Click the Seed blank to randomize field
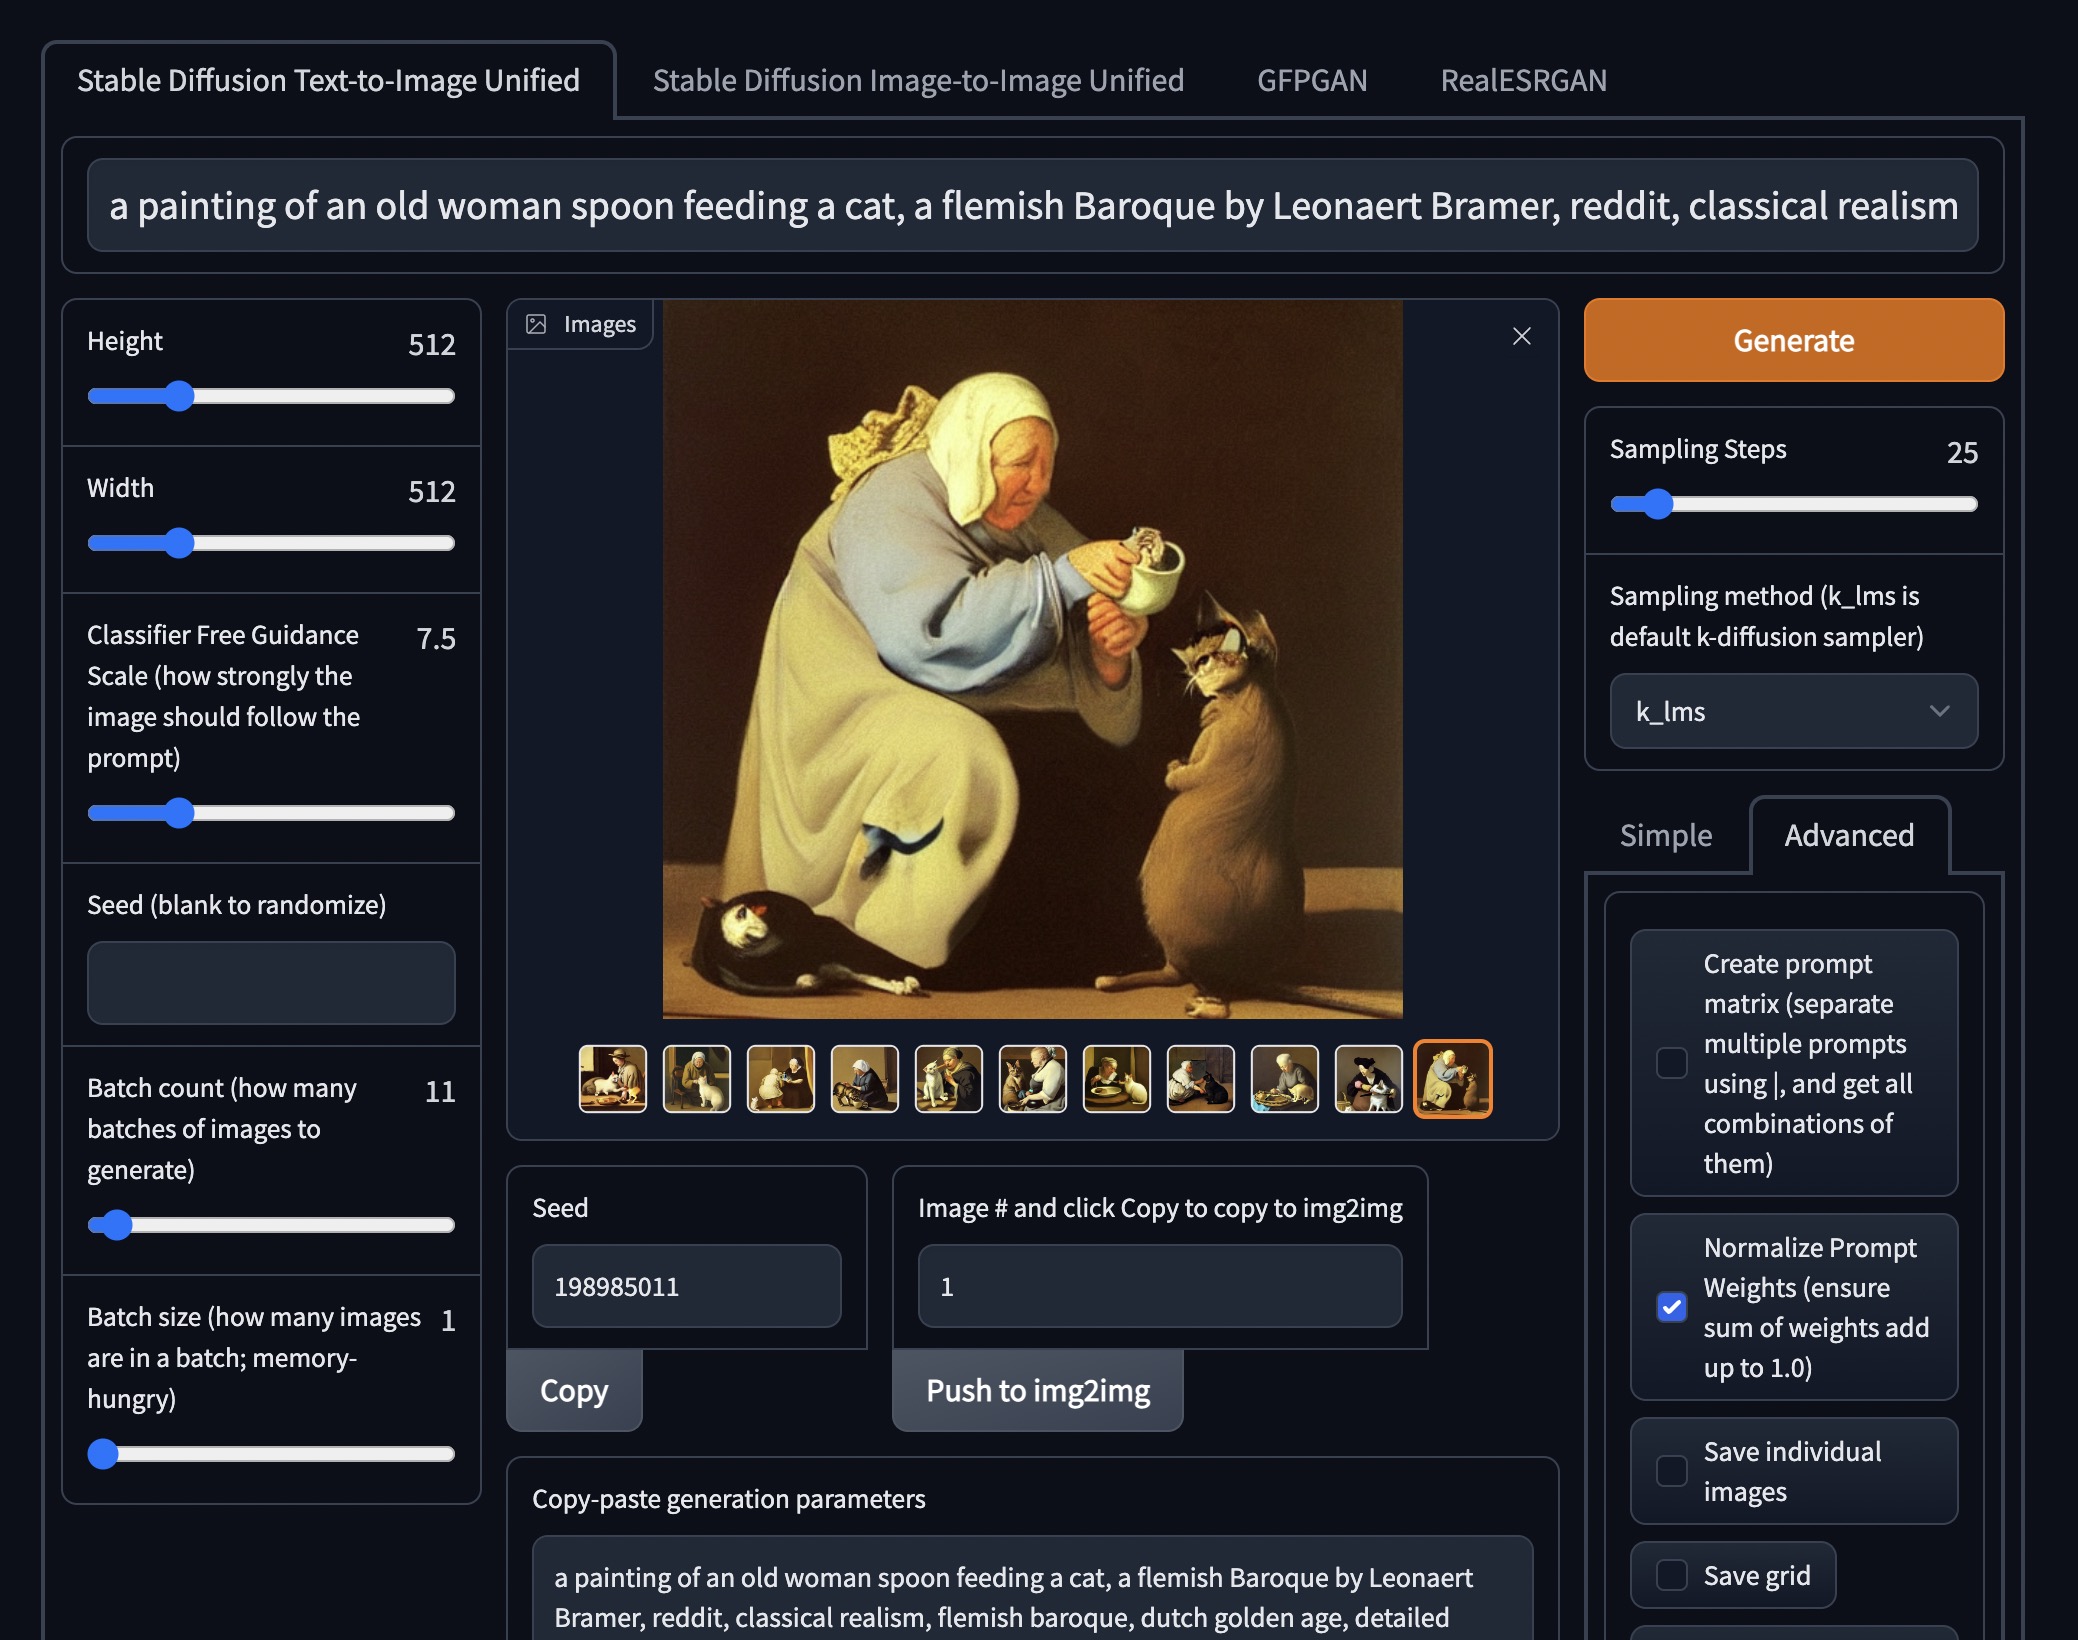 coord(271,983)
